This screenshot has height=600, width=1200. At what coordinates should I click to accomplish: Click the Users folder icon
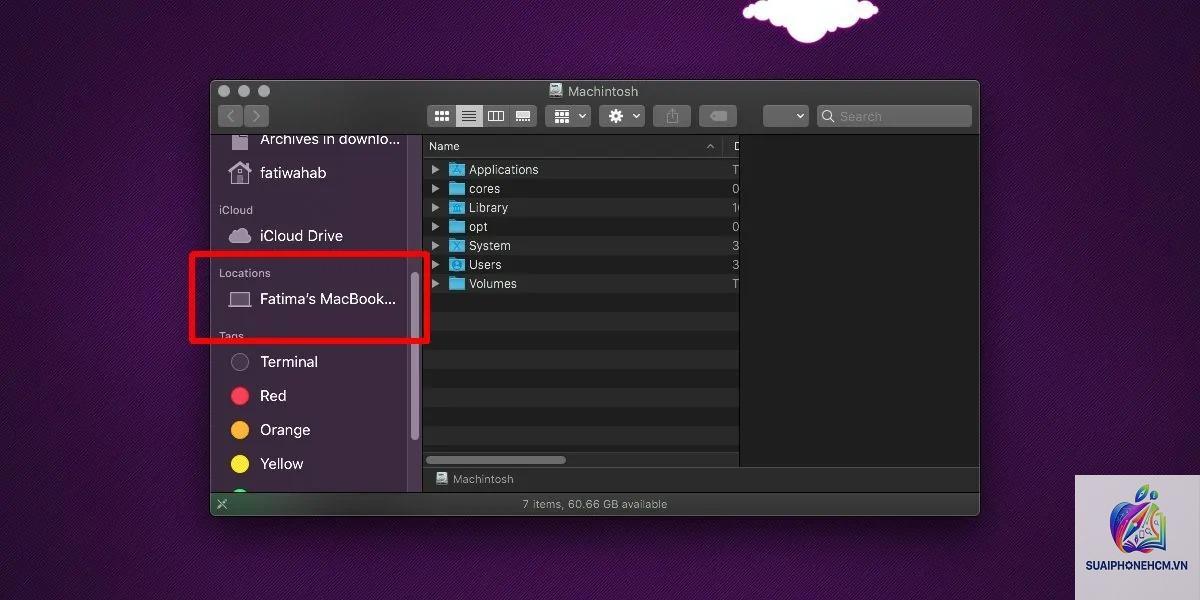(x=457, y=265)
